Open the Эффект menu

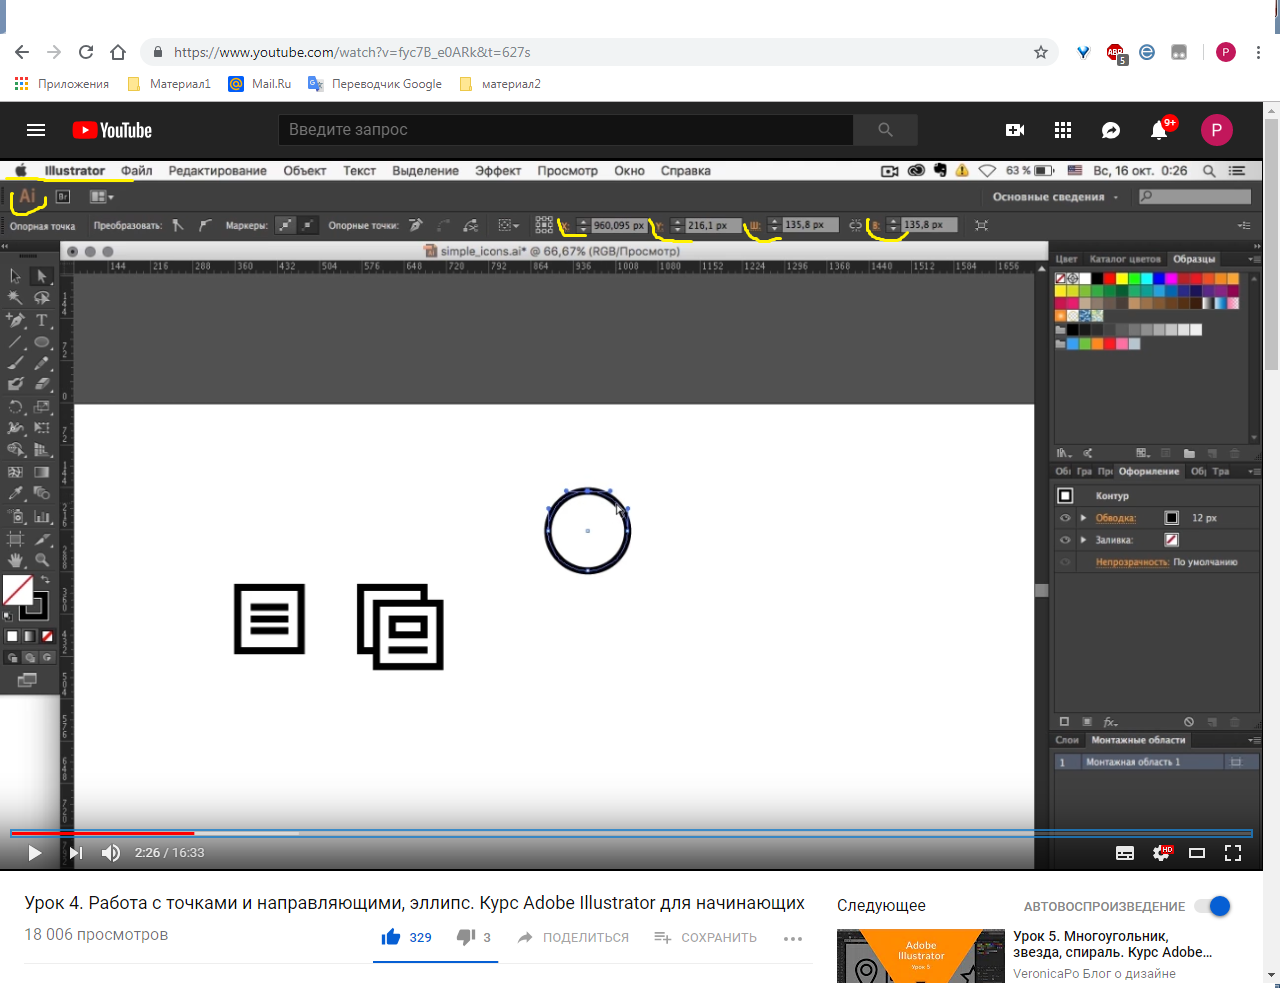pos(498,171)
